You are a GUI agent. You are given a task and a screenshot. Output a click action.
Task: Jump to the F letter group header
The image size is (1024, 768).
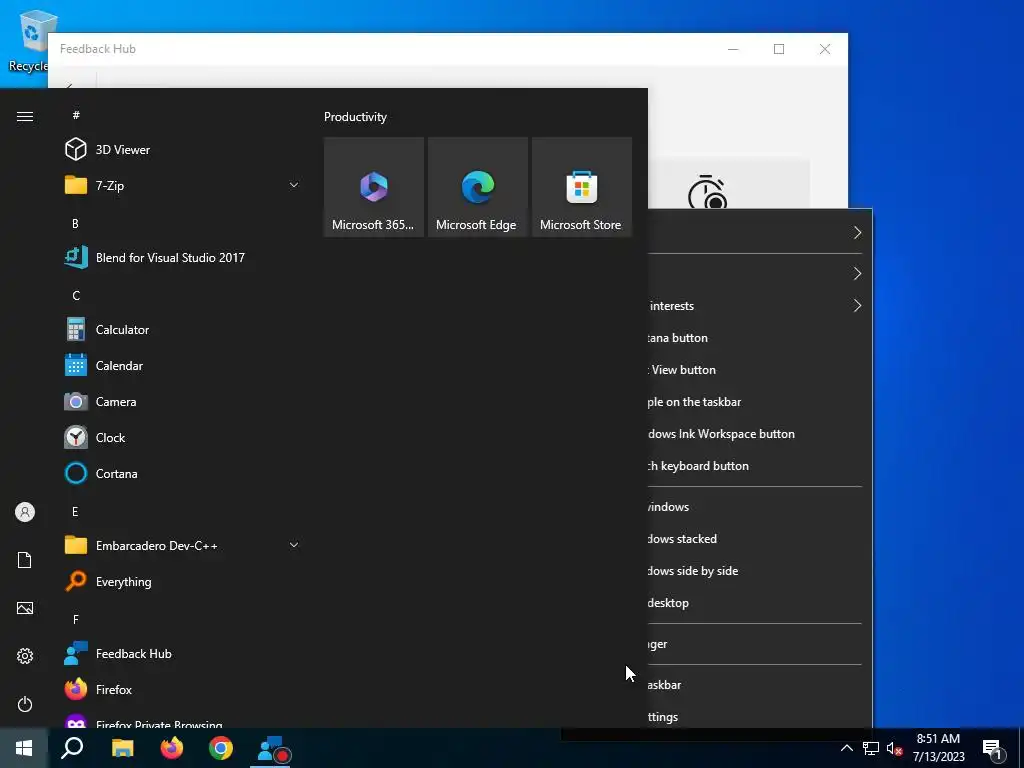coord(76,619)
